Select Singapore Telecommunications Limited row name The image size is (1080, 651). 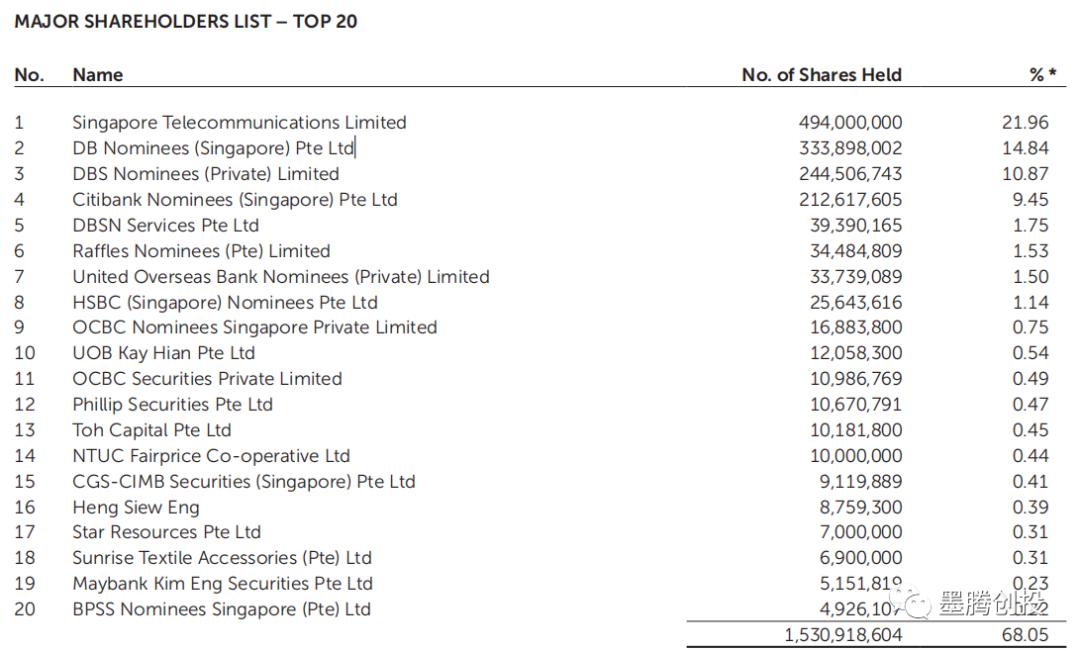[239, 123]
